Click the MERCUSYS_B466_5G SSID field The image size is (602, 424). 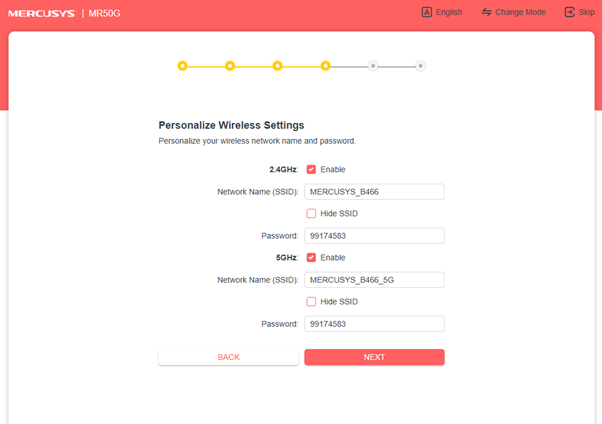[374, 280]
